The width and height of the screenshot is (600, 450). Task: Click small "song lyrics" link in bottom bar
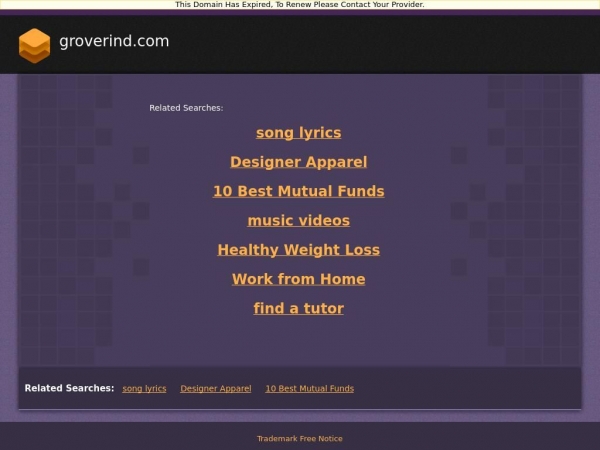[144, 388]
